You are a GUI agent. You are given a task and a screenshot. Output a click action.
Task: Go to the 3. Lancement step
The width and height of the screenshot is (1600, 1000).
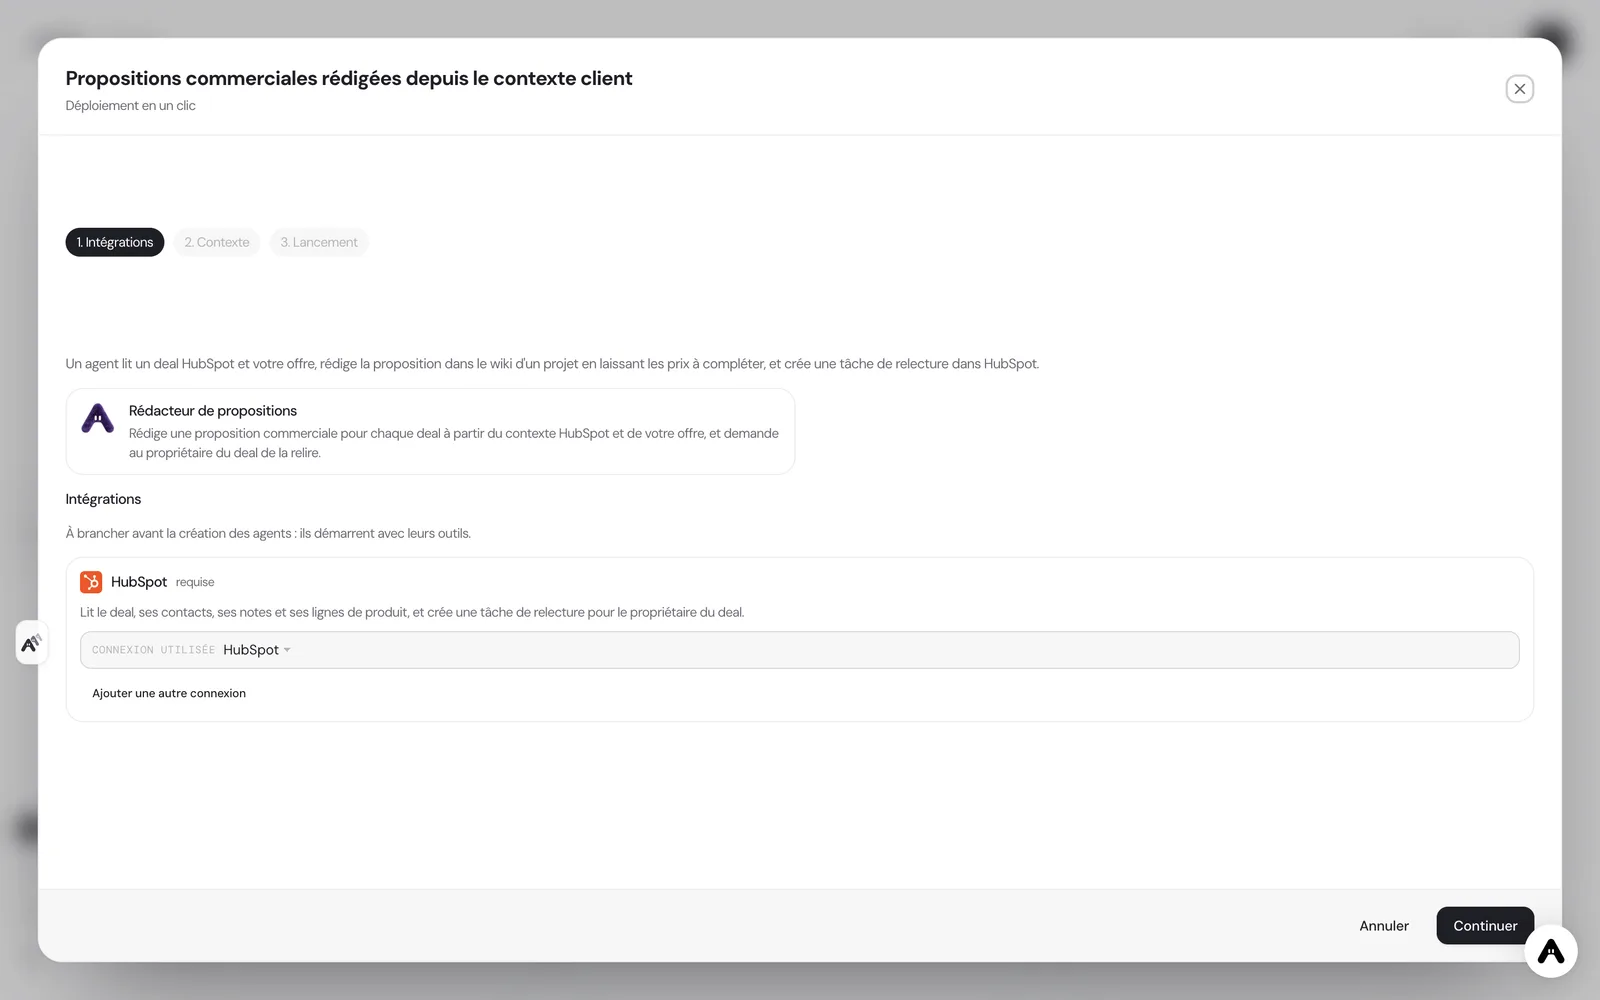click(x=319, y=242)
